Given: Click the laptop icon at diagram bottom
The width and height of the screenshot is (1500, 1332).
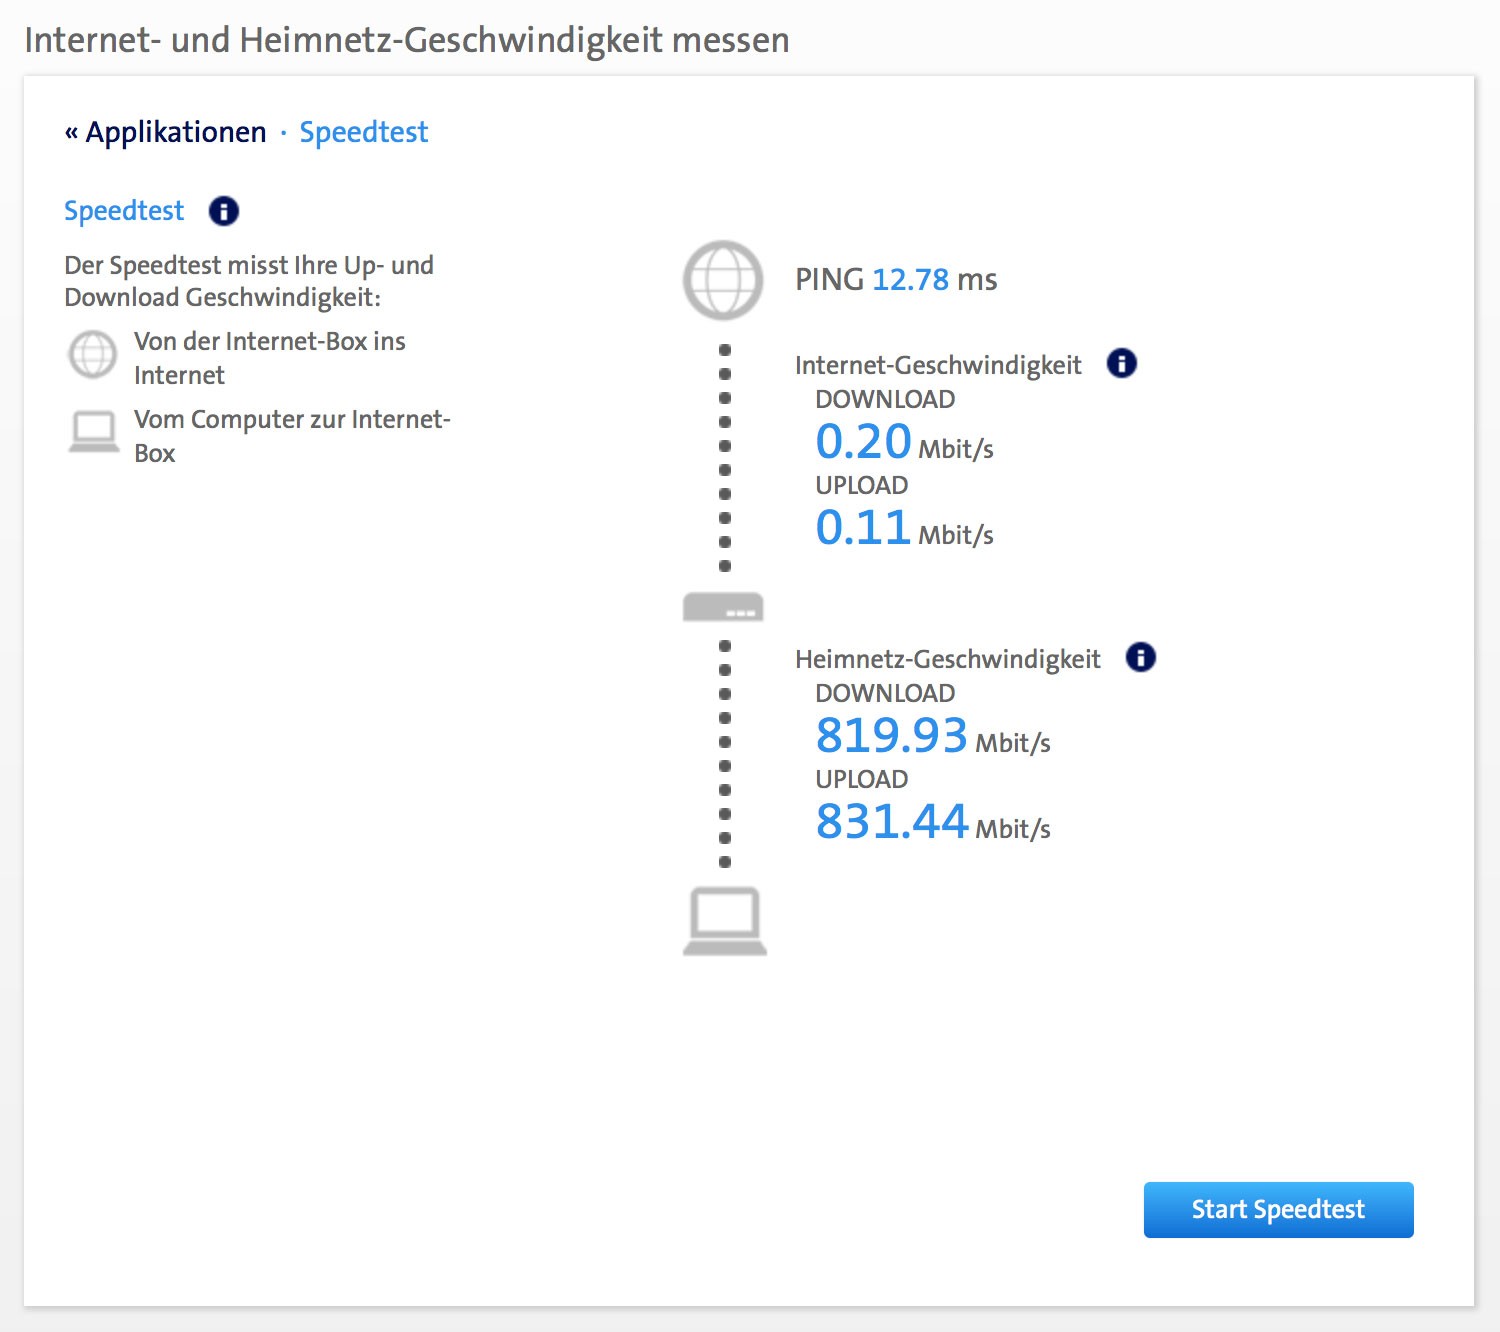Looking at the screenshot, I should 724,920.
